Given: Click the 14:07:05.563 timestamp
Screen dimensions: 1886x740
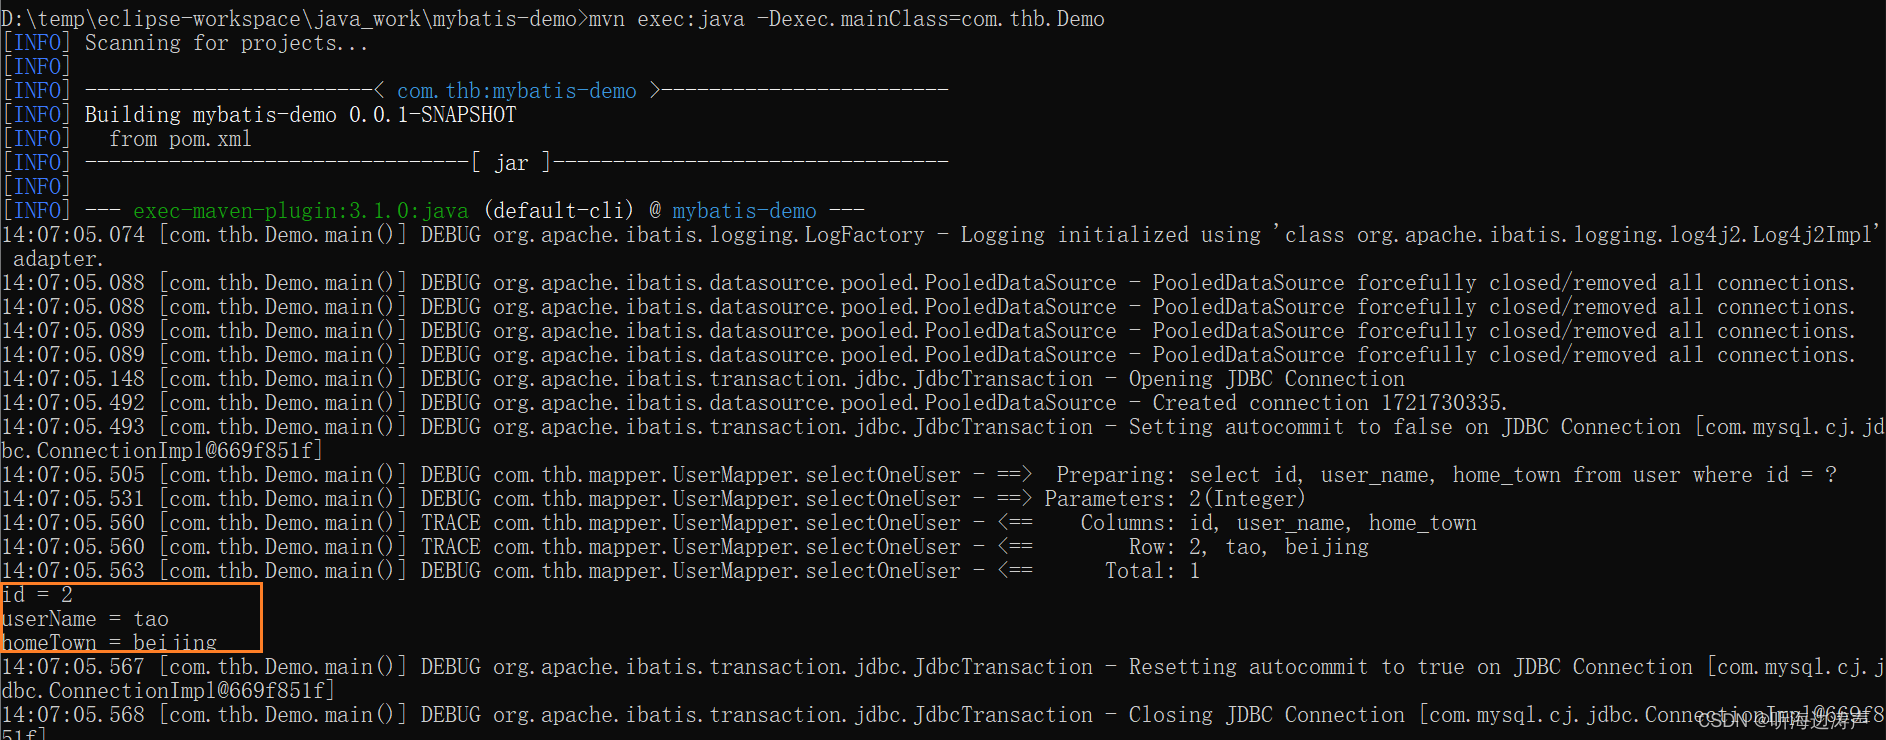Looking at the screenshot, I should (x=73, y=571).
